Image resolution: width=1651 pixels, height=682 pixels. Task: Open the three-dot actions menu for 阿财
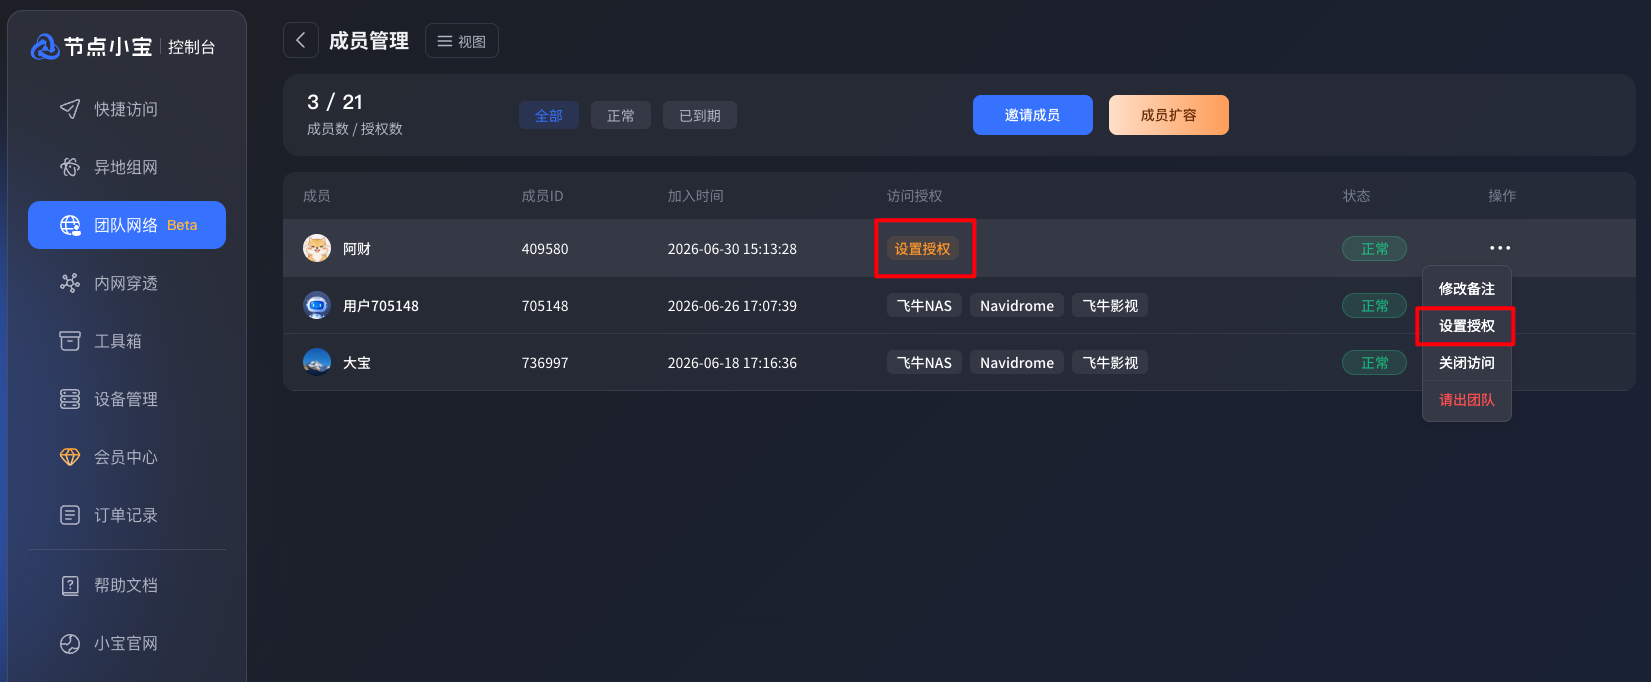1500,248
